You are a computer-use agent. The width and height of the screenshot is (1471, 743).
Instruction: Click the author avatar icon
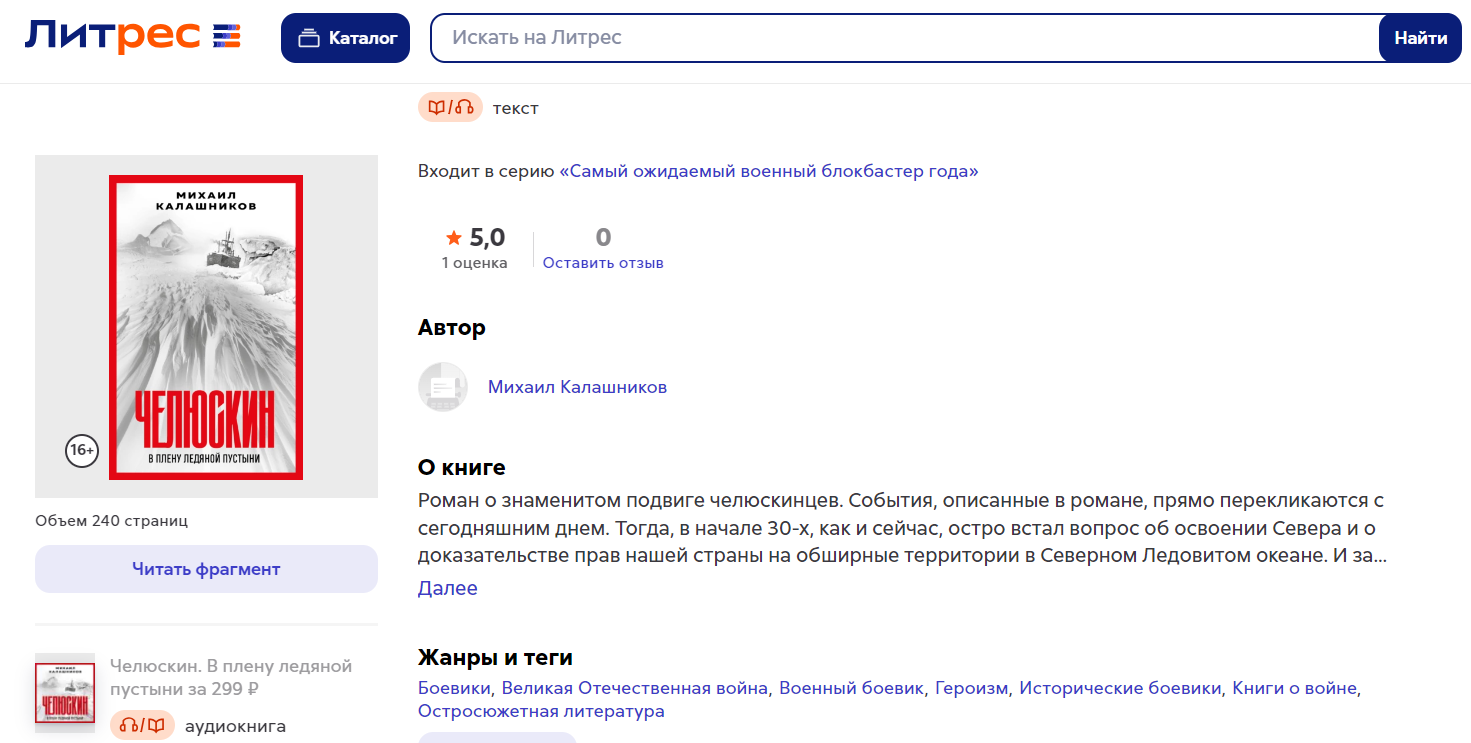443,387
